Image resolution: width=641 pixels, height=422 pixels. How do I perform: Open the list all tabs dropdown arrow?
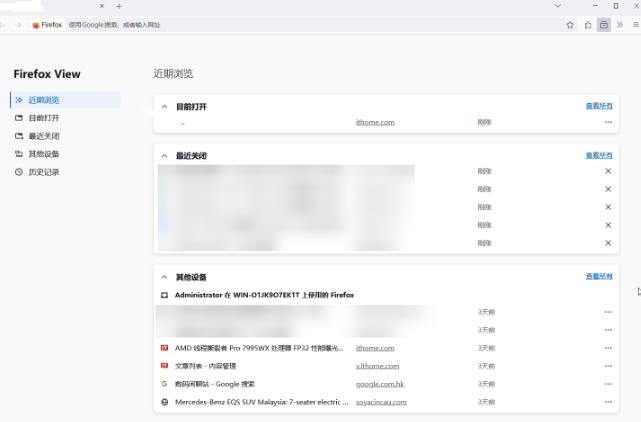[x=558, y=6]
